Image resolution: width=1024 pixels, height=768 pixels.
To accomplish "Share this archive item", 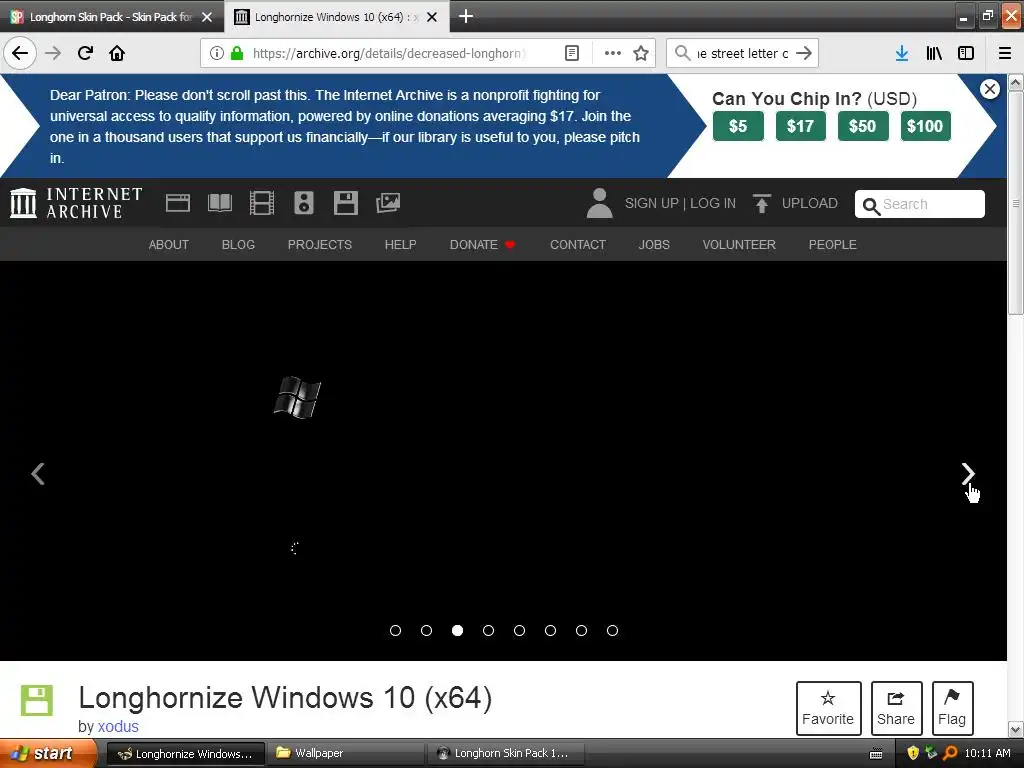I will point(896,708).
